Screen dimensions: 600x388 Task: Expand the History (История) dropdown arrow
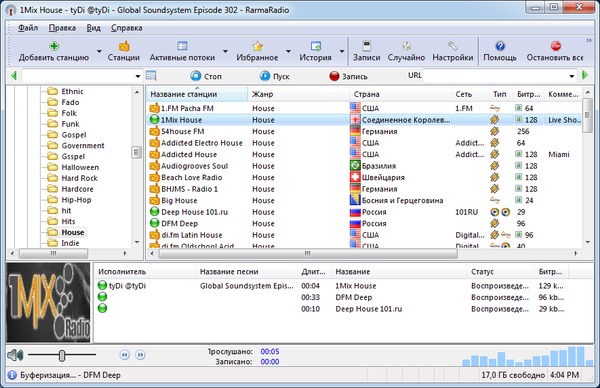[x=342, y=51]
